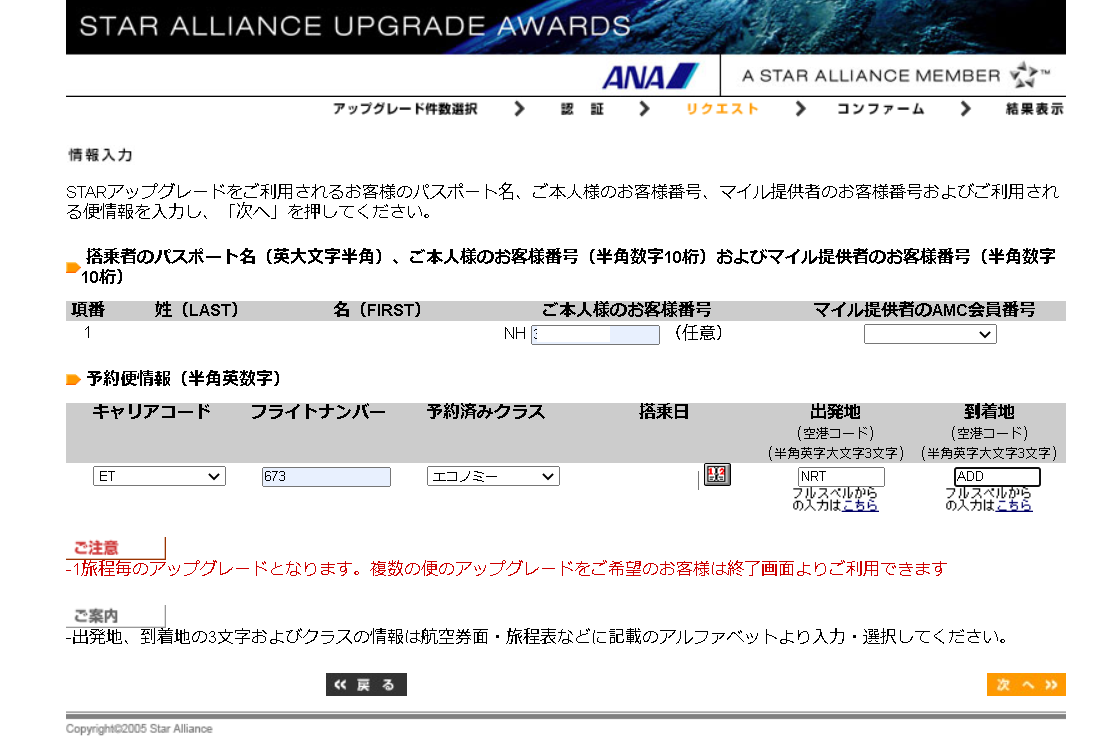Click the ご本人様のお客様番号 column header
This screenshot has width=1119, height=750.
click(626, 310)
